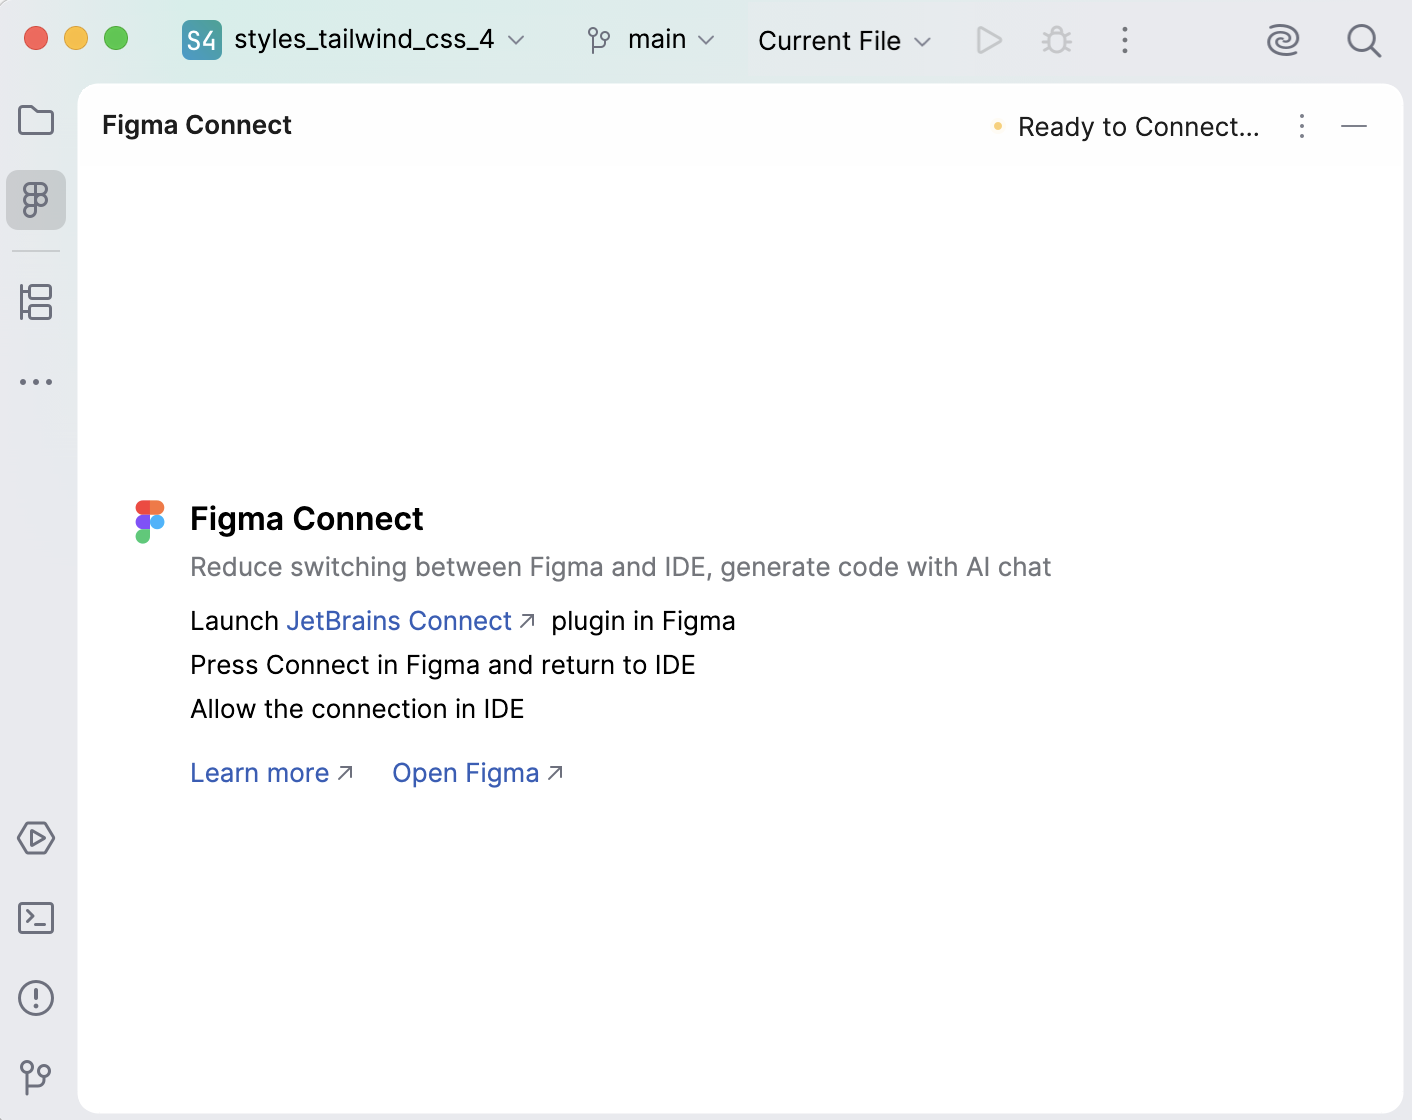Open the main toolbar more actions menu
Image resolution: width=1412 pixels, height=1120 pixels.
[x=1125, y=40]
